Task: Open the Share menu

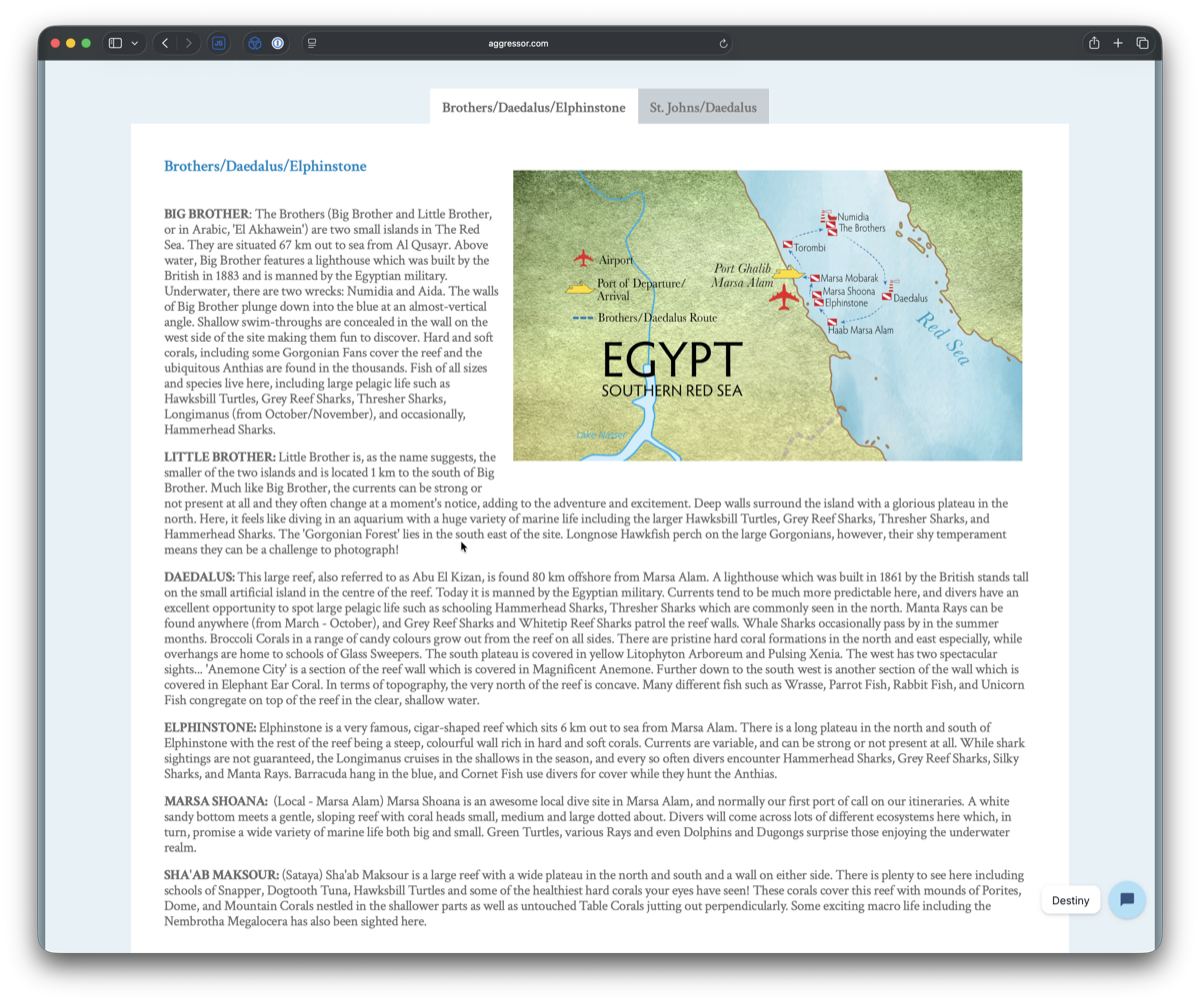Action: click(x=1094, y=43)
